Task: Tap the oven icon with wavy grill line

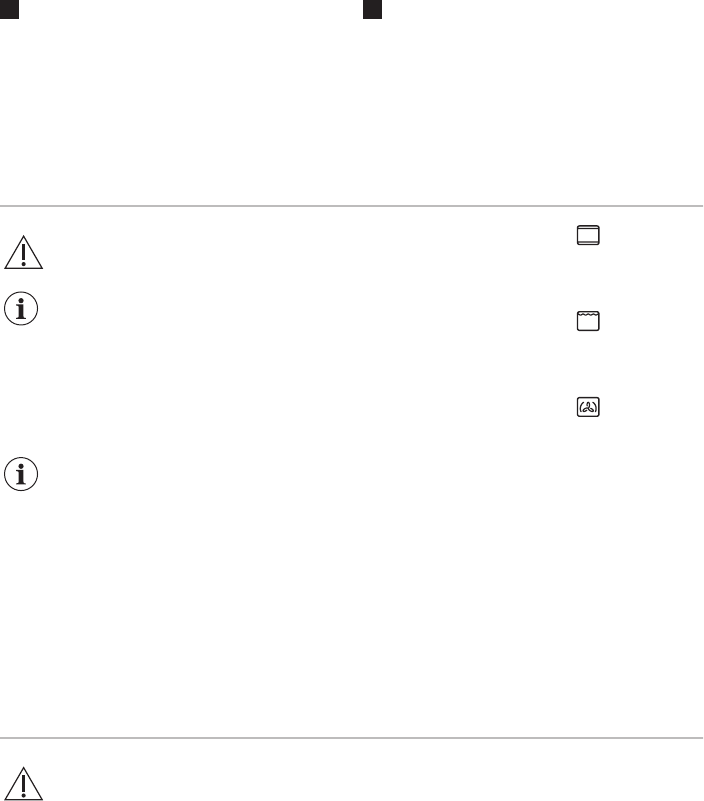Action: click(588, 321)
